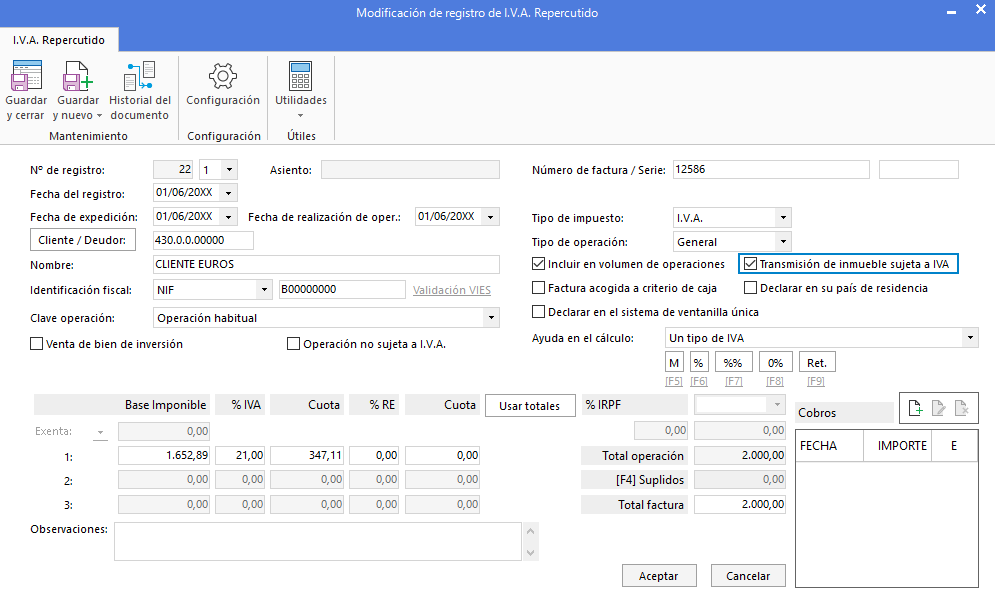Image resolution: width=995 pixels, height=603 pixels.
Task: Click the Cliente / Deudor button
Action: coord(82,240)
